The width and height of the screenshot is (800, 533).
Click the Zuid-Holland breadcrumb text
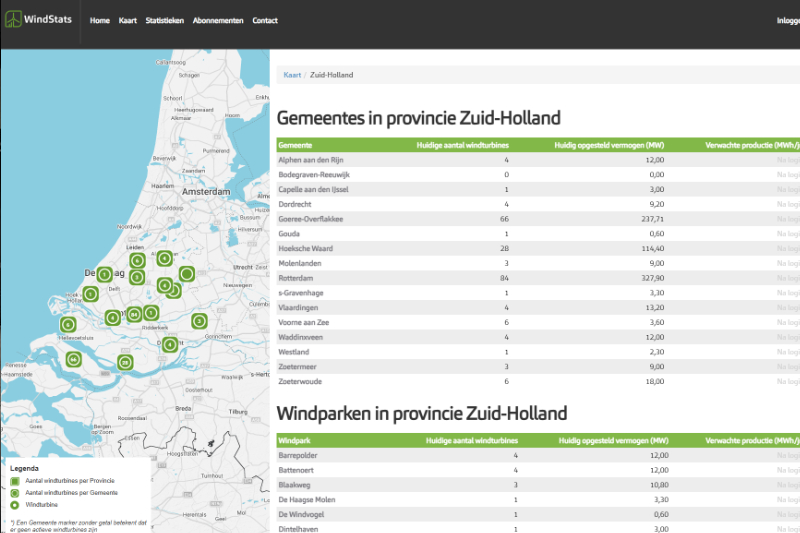pos(332,75)
